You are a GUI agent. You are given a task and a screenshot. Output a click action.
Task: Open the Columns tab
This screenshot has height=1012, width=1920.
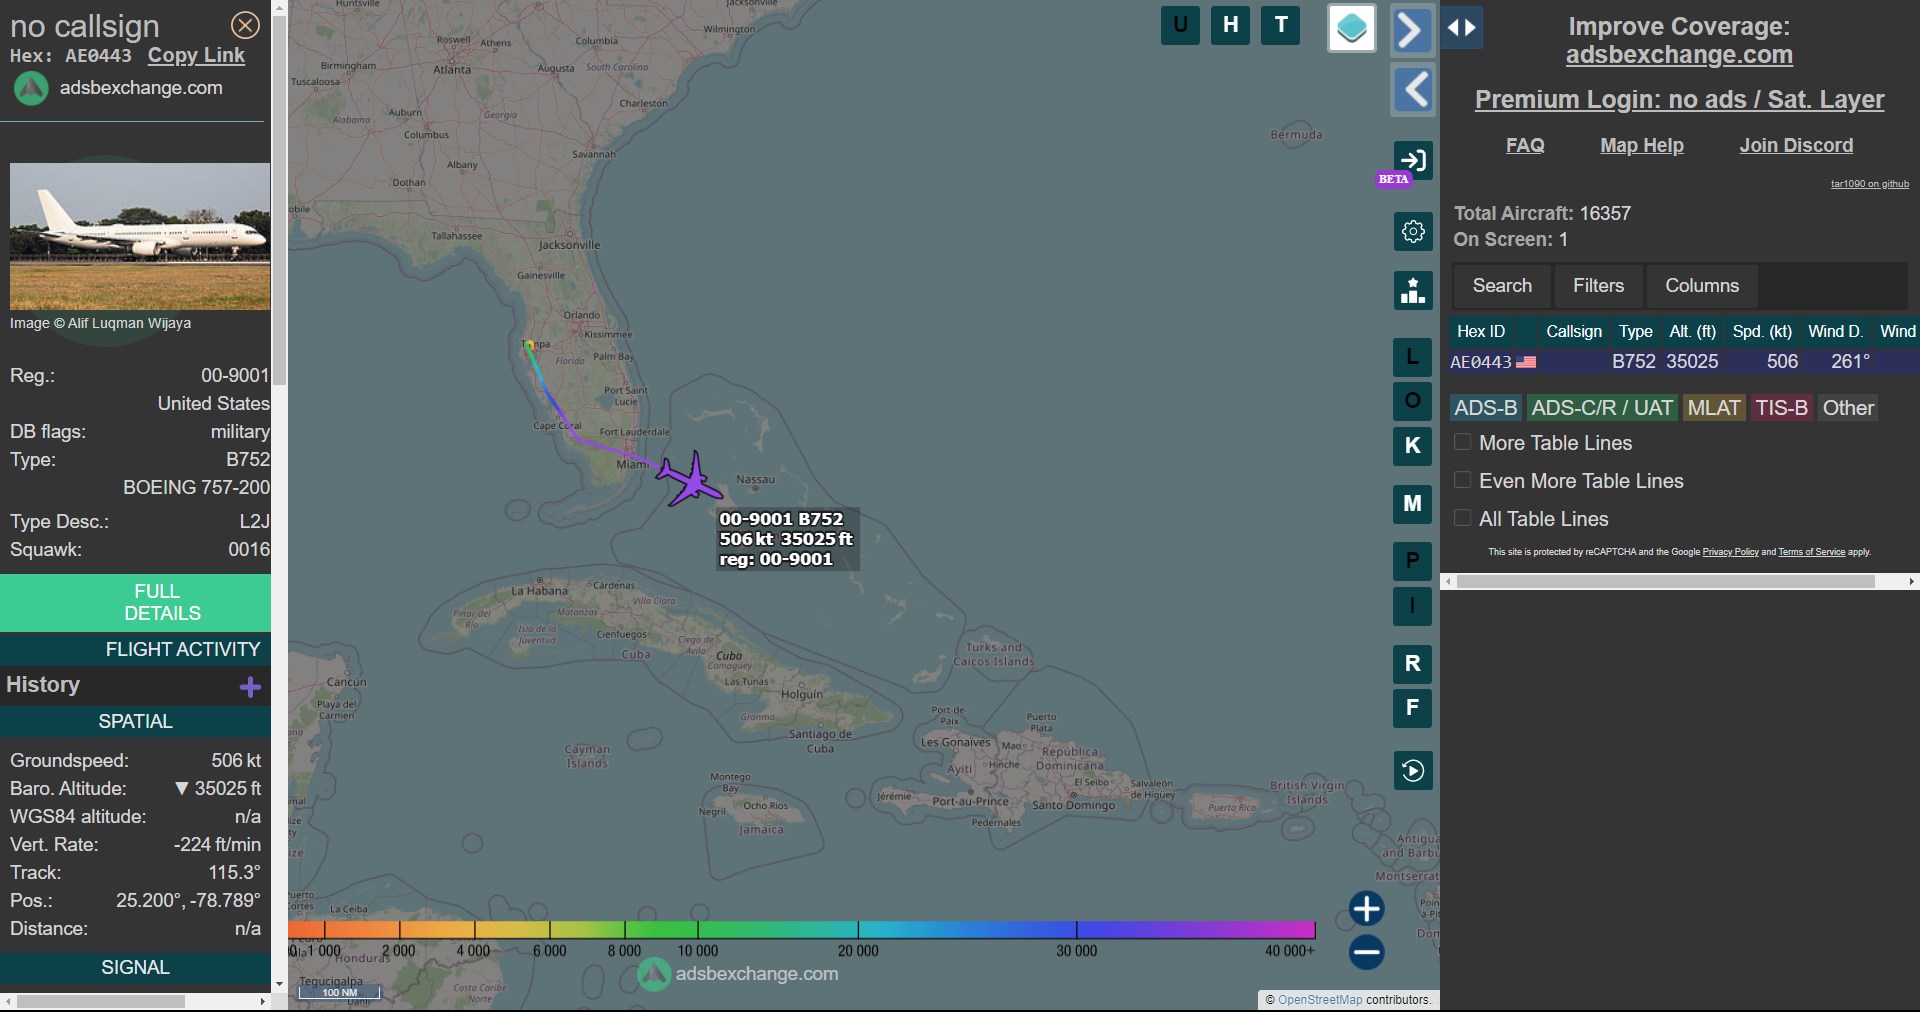(x=1702, y=286)
